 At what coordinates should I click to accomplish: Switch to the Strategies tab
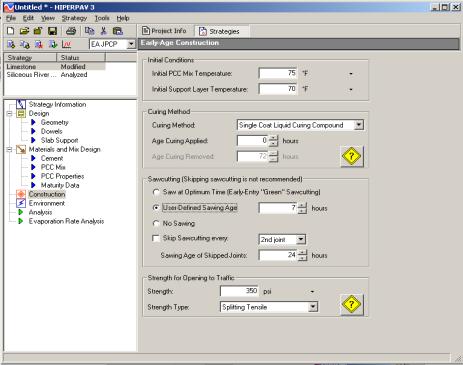pyautogui.click(x=222, y=31)
